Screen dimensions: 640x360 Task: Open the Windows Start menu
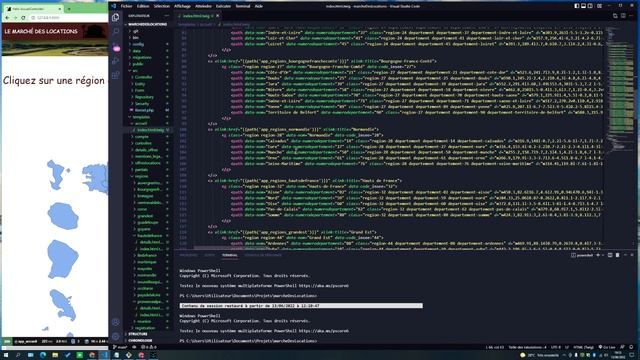coord(6,355)
